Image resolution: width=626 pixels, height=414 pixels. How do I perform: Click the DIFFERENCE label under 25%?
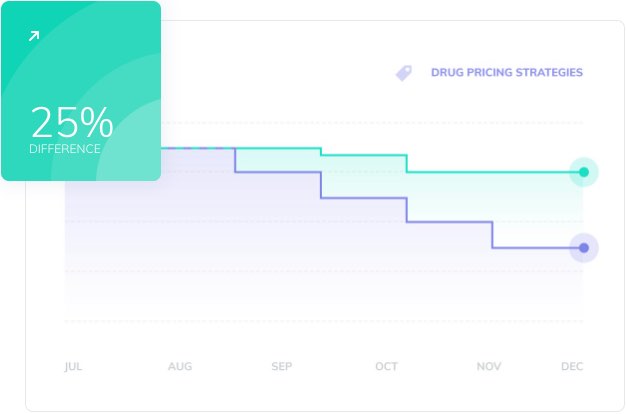pyautogui.click(x=65, y=149)
